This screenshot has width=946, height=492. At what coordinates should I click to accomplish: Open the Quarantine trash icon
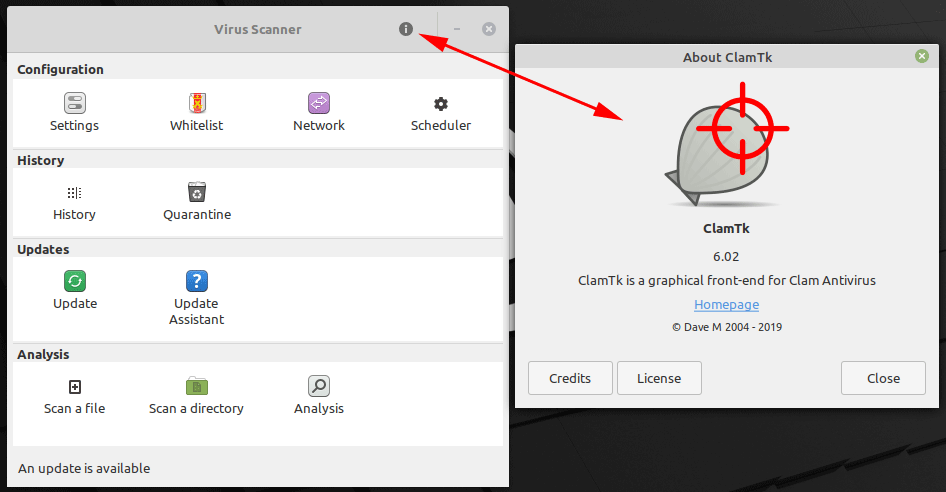click(197, 191)
